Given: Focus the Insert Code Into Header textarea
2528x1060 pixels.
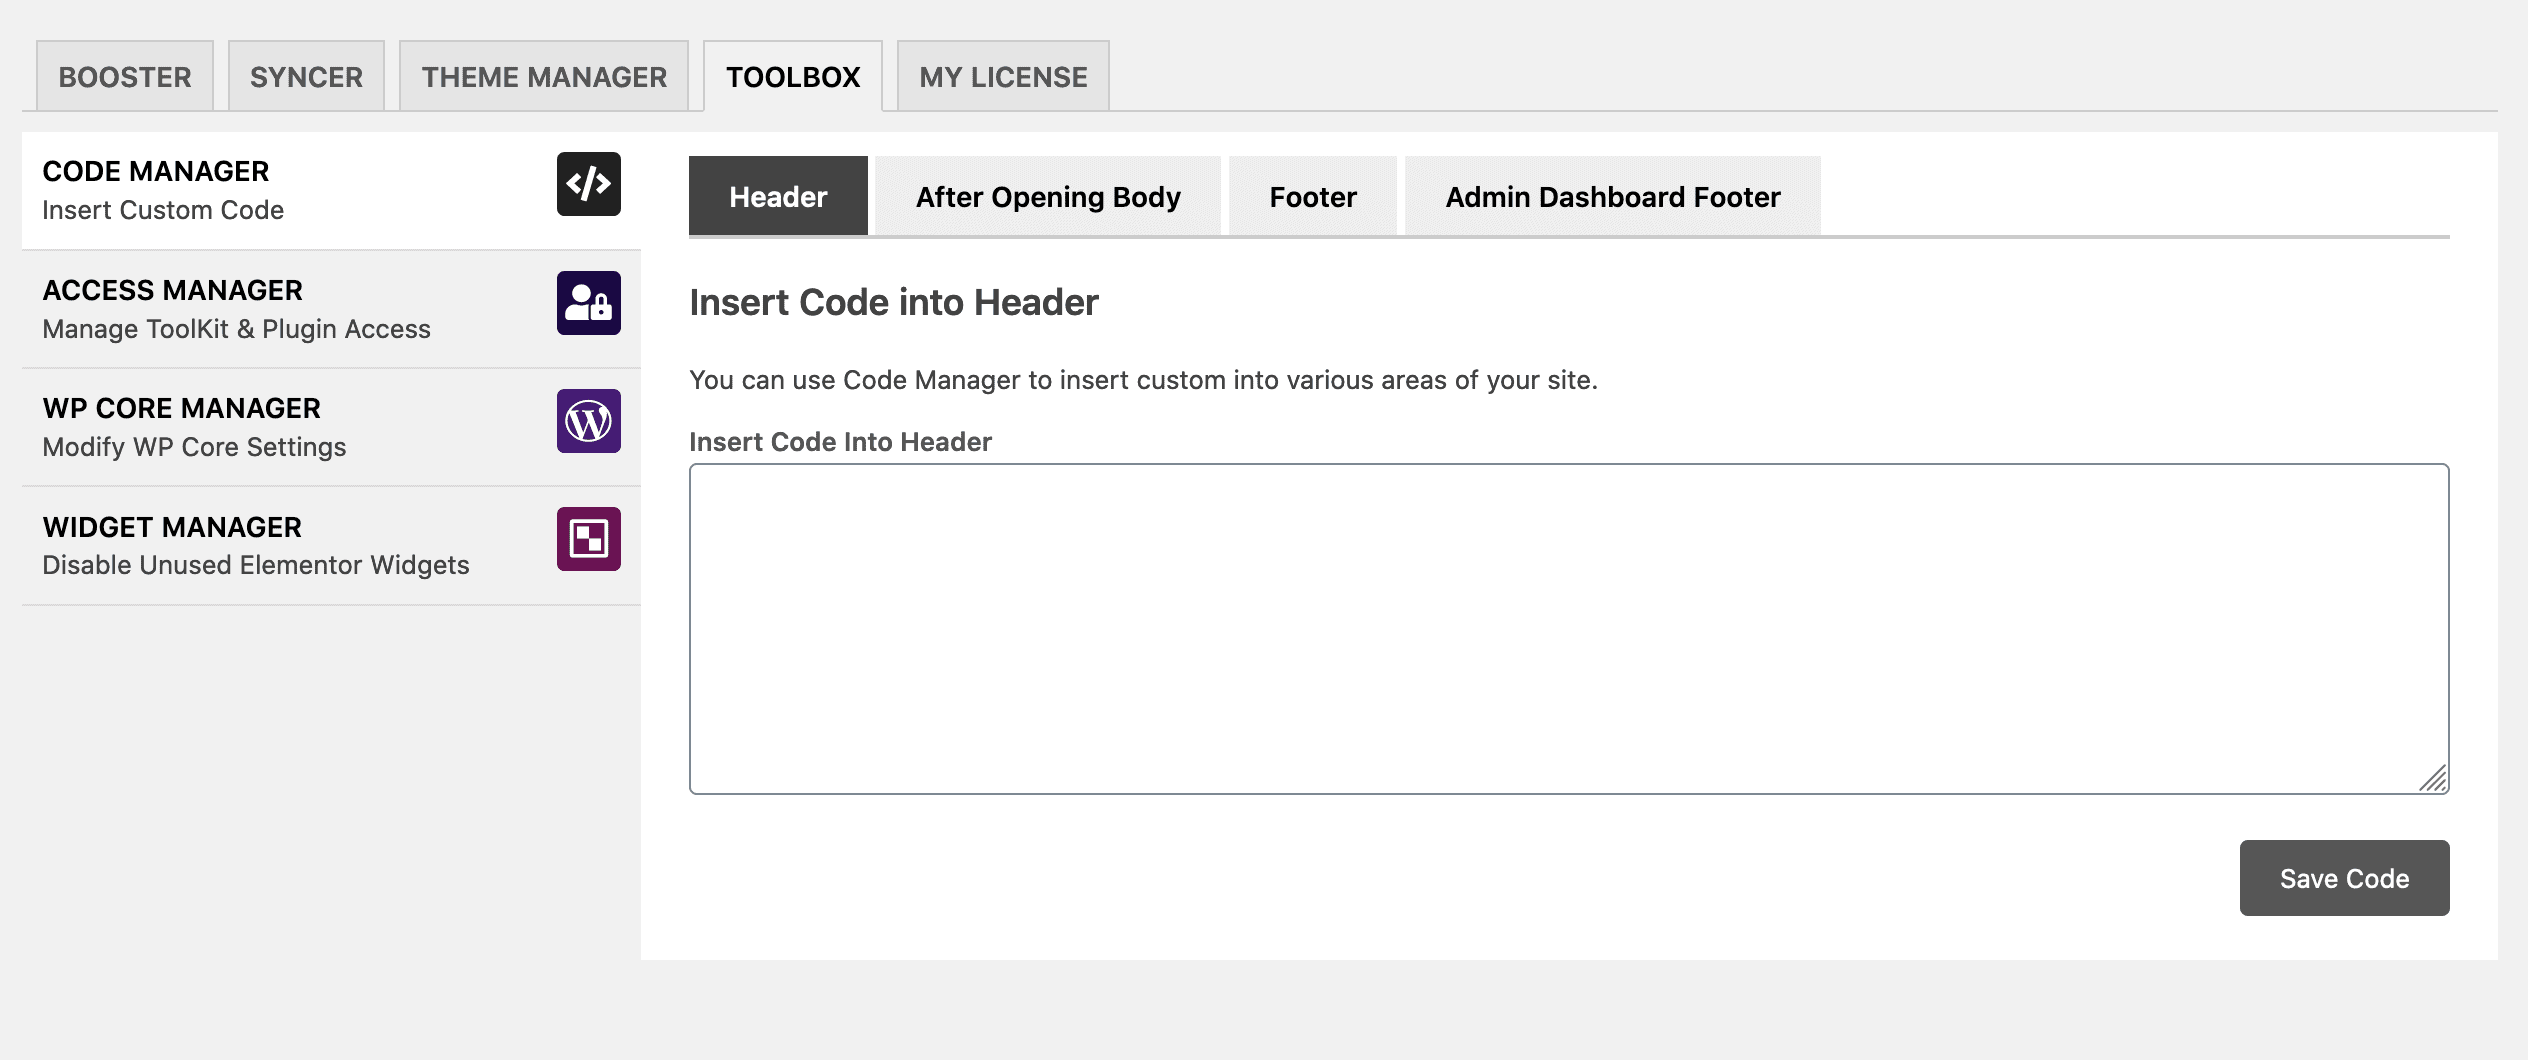Looking at the screenshot, I should [x=1569, y=629].
